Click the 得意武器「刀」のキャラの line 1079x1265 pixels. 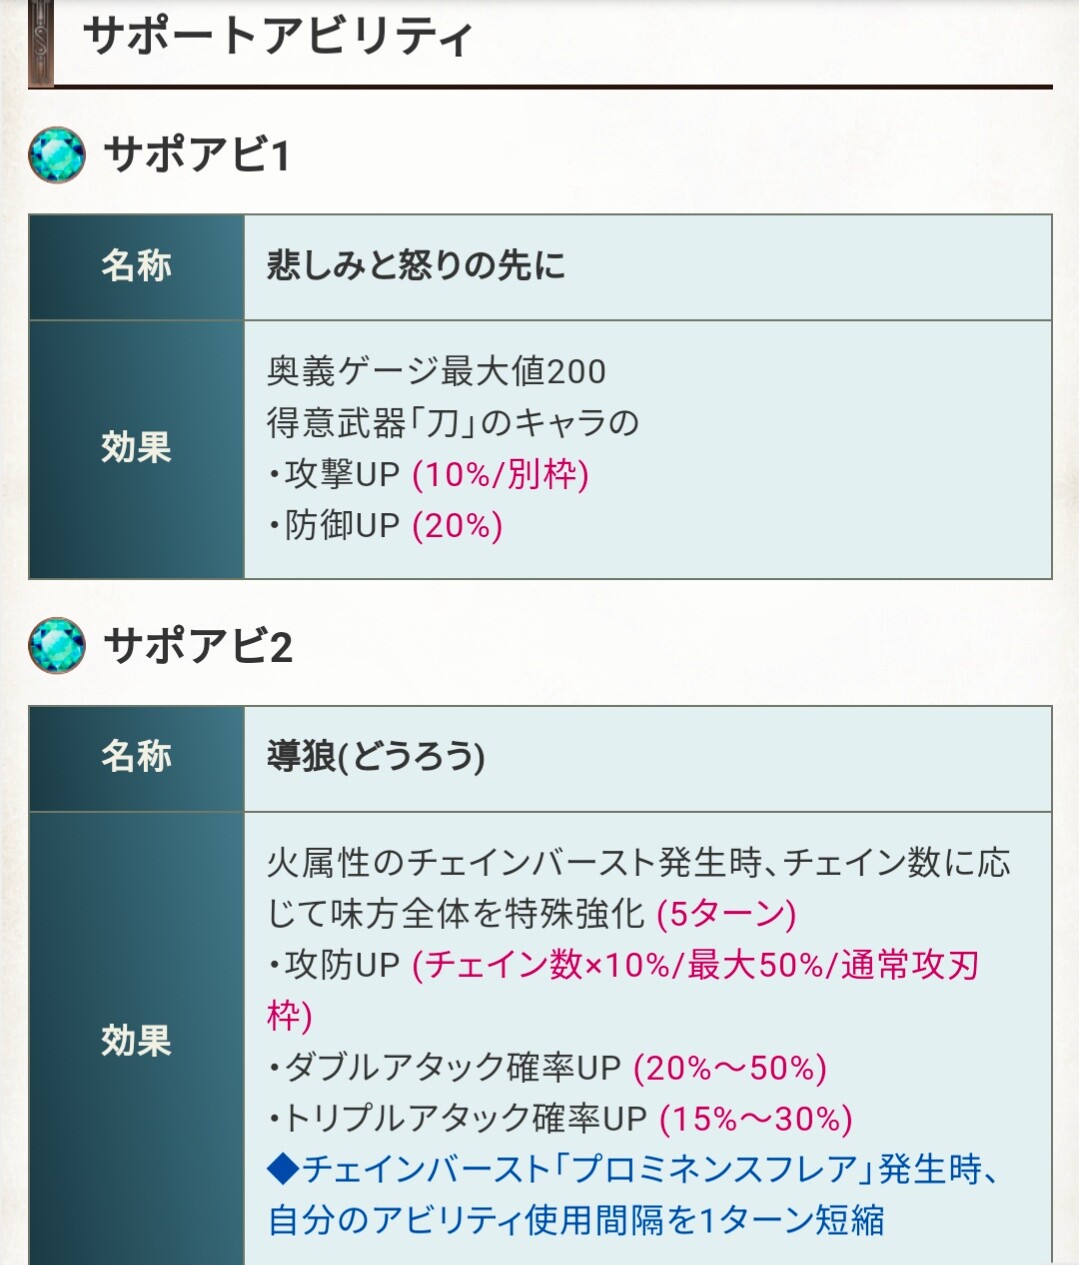click(452, 423)
